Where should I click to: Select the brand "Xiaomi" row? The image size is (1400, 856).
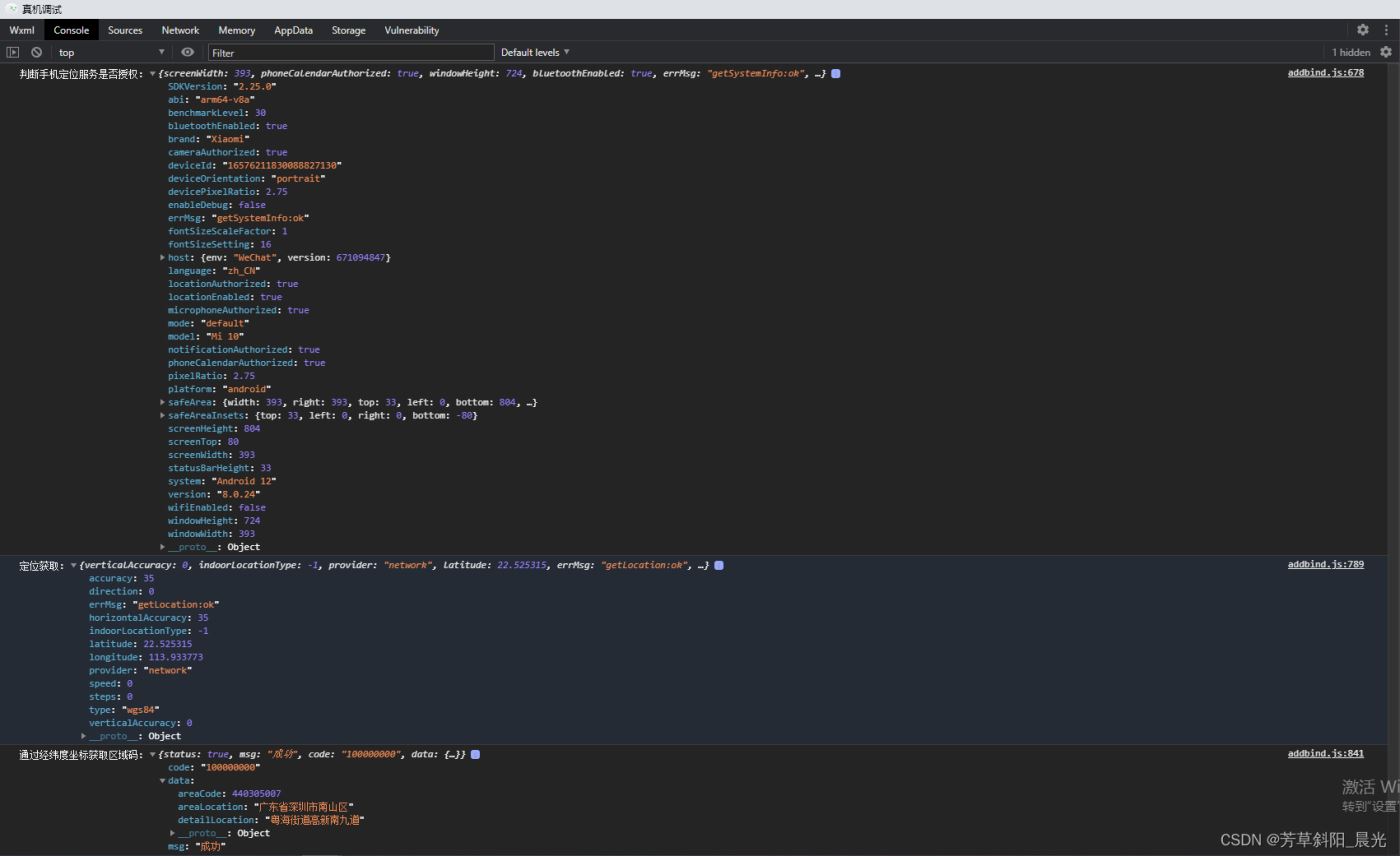click(x=209, y=139)
